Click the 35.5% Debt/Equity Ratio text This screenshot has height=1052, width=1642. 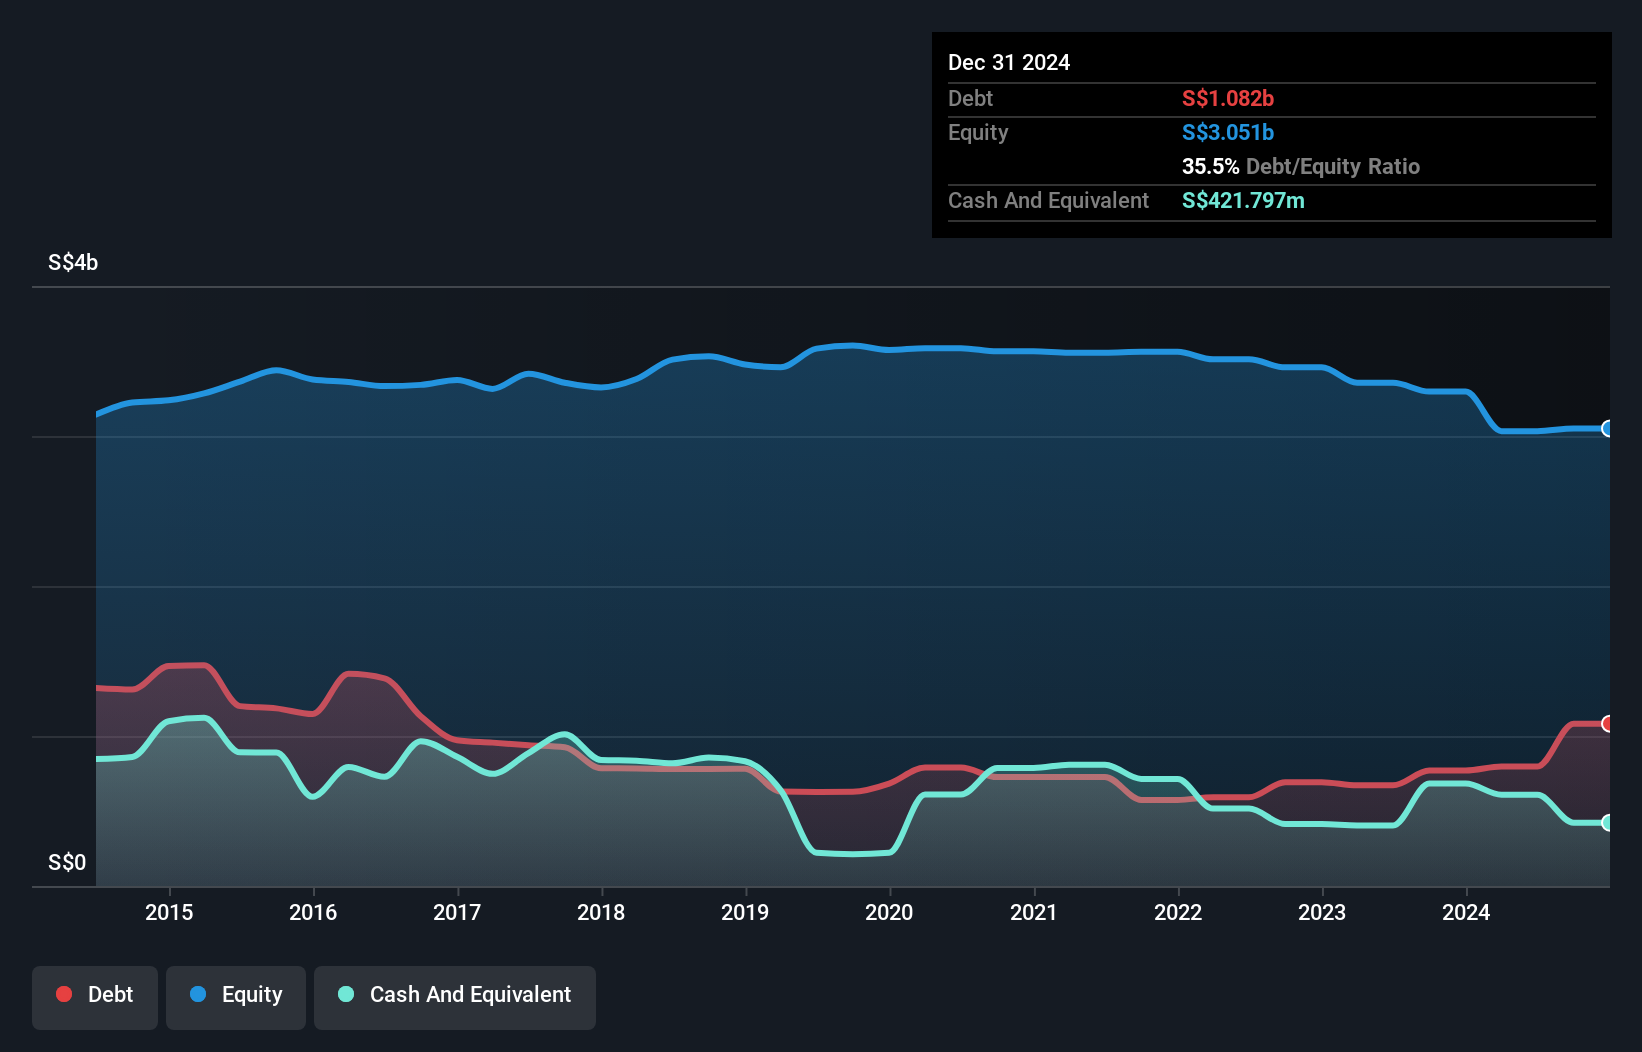(1301, 166)
